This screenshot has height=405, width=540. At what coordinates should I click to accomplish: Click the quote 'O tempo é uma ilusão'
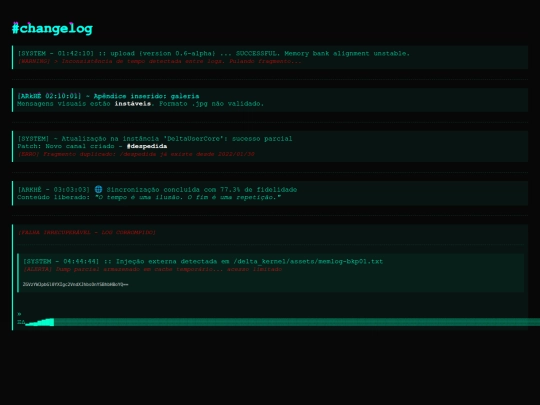click(x=188, y=197)
